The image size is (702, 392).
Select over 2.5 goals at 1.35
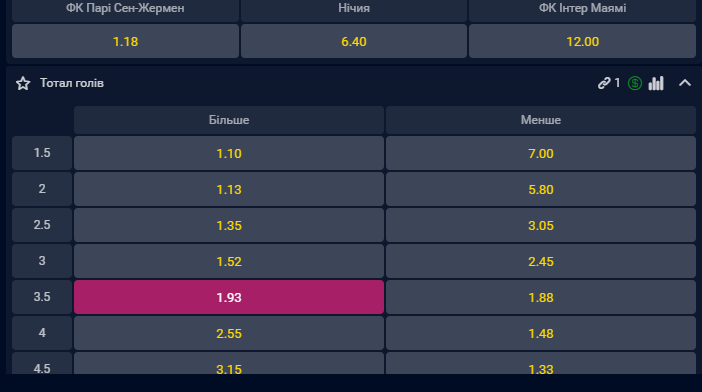point(229,225)
